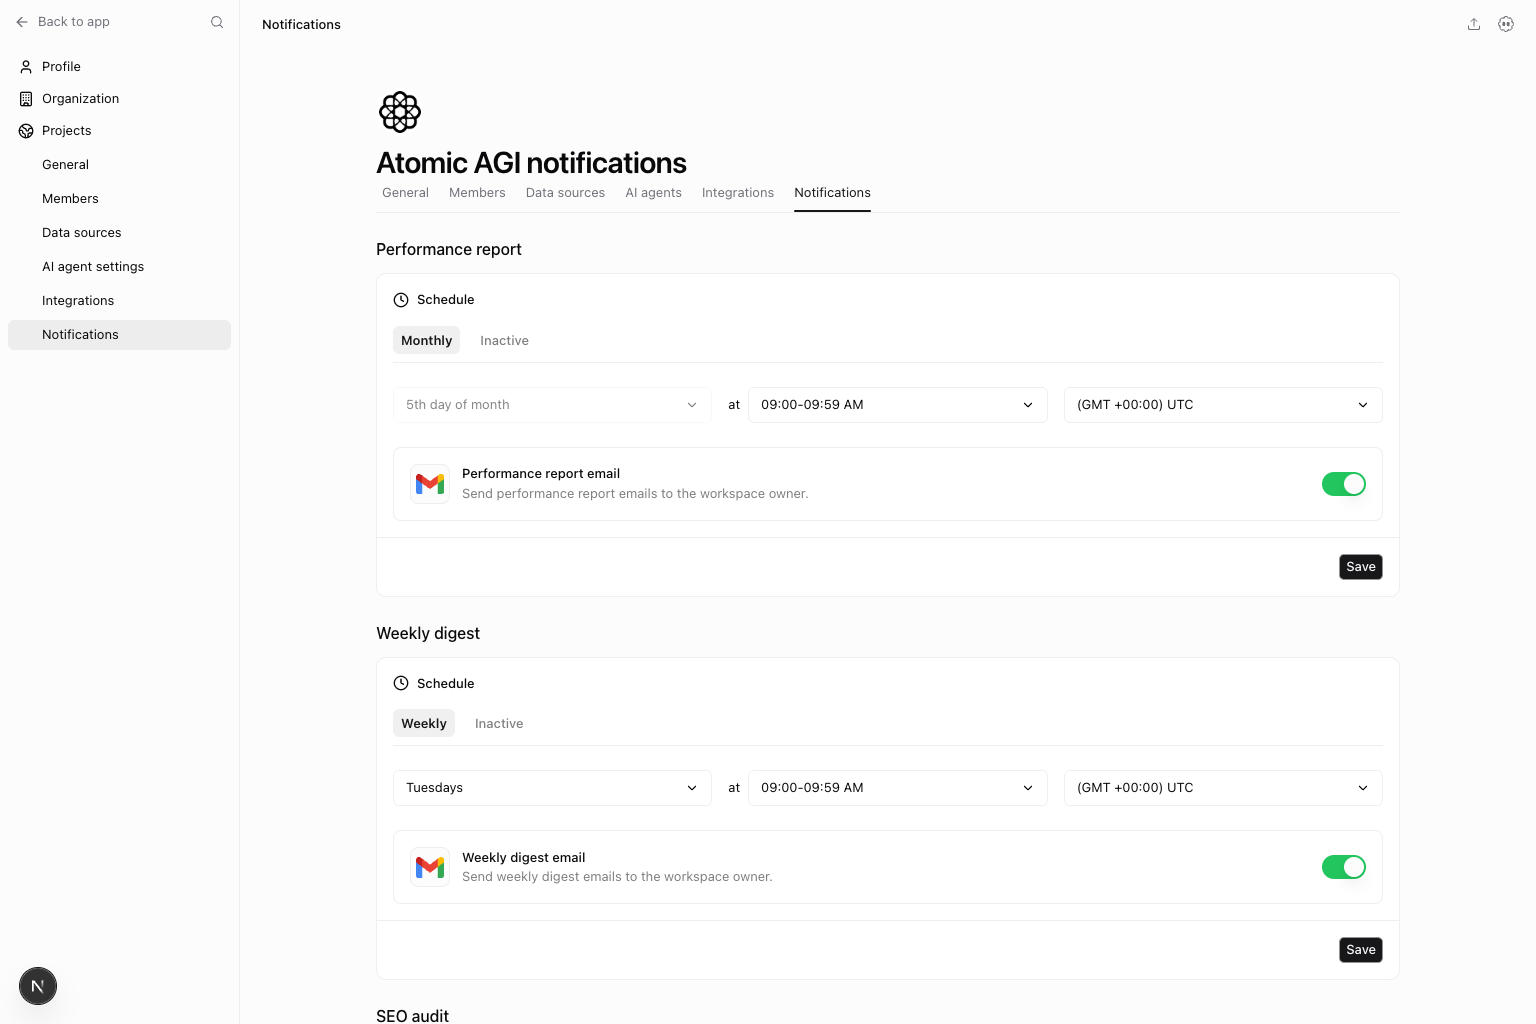Open Performance report time dropdown
Screen dimensions: 1536x1024
click(x=898, y=405)
